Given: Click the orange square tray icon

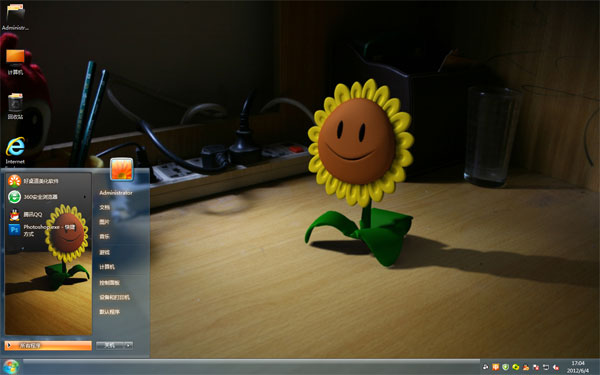Looking at the screenshot, I should [496, 367].
